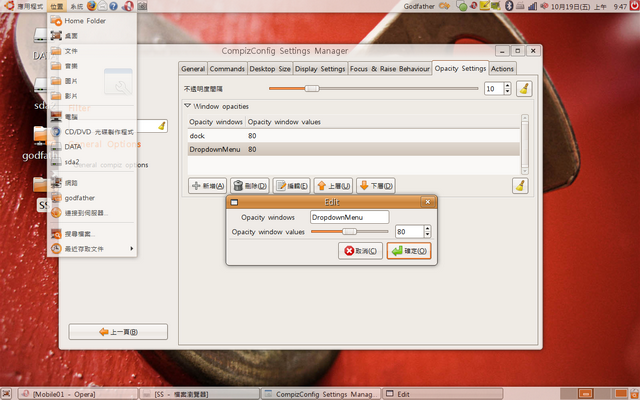Increase Opacity window values spinner in Edit dialog

click(427, 229)
